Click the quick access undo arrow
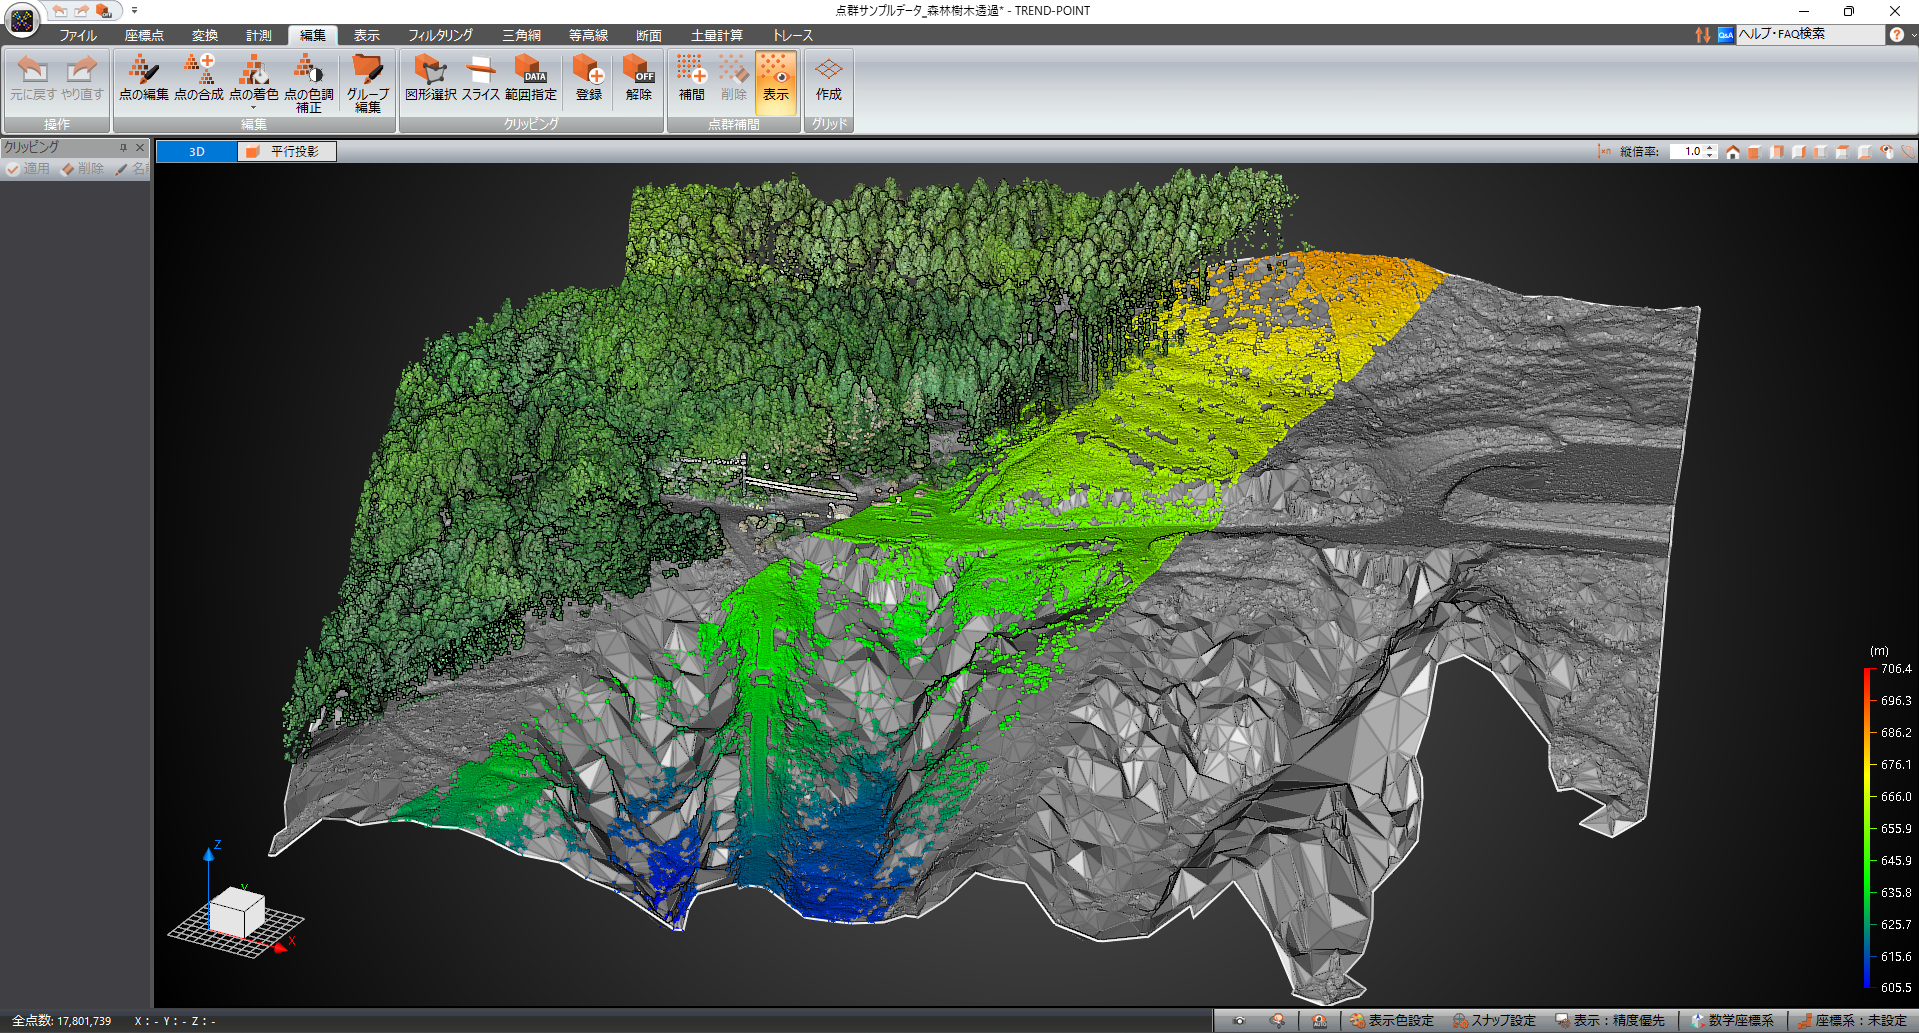This screenshot has width=1919, height=1033. [60, 11]
